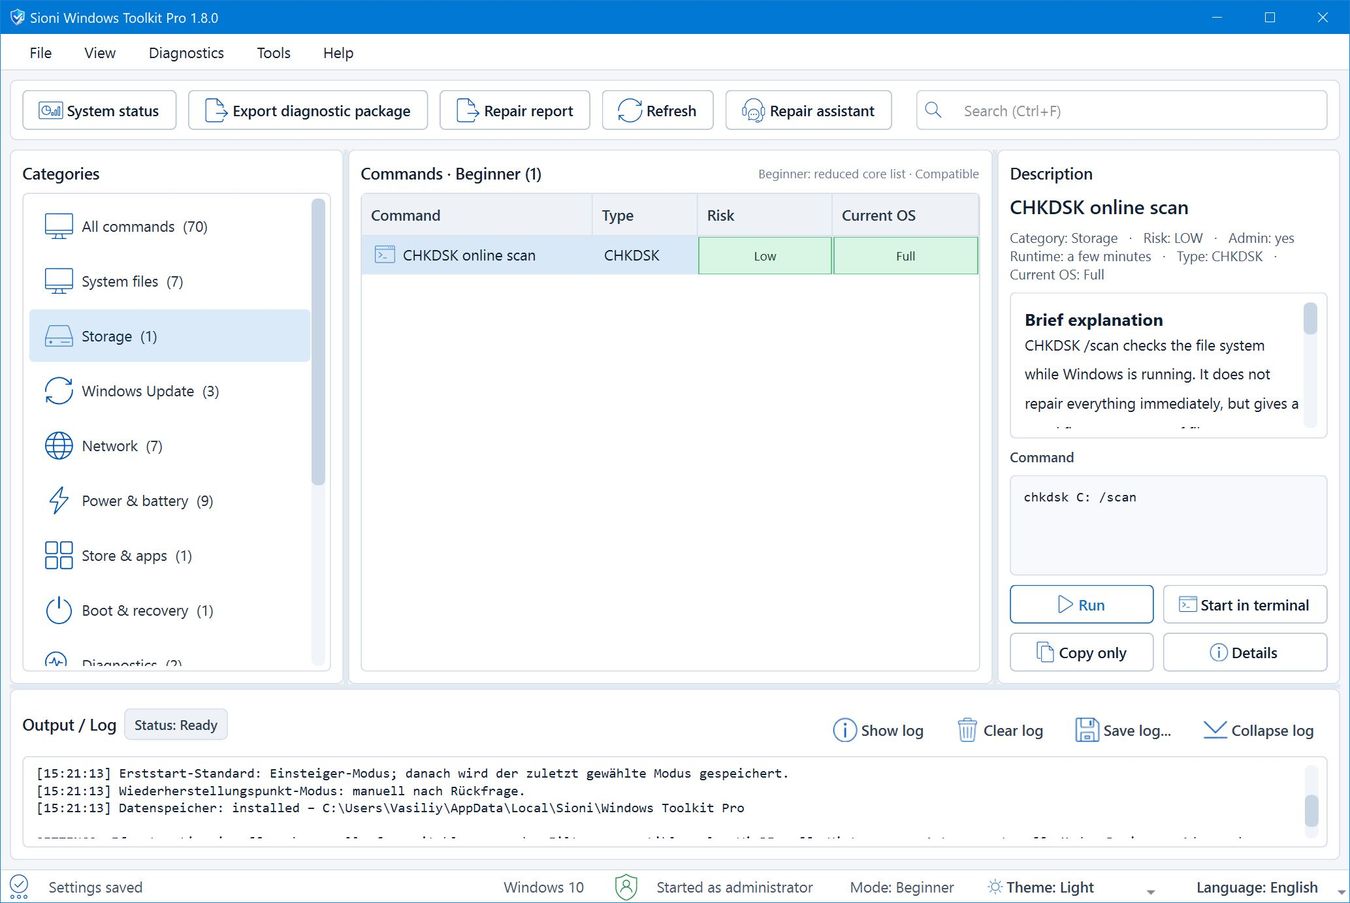Click the Brief explanation scrollbar
This screenshot has height=903, width=1350.
point(1310,319)
